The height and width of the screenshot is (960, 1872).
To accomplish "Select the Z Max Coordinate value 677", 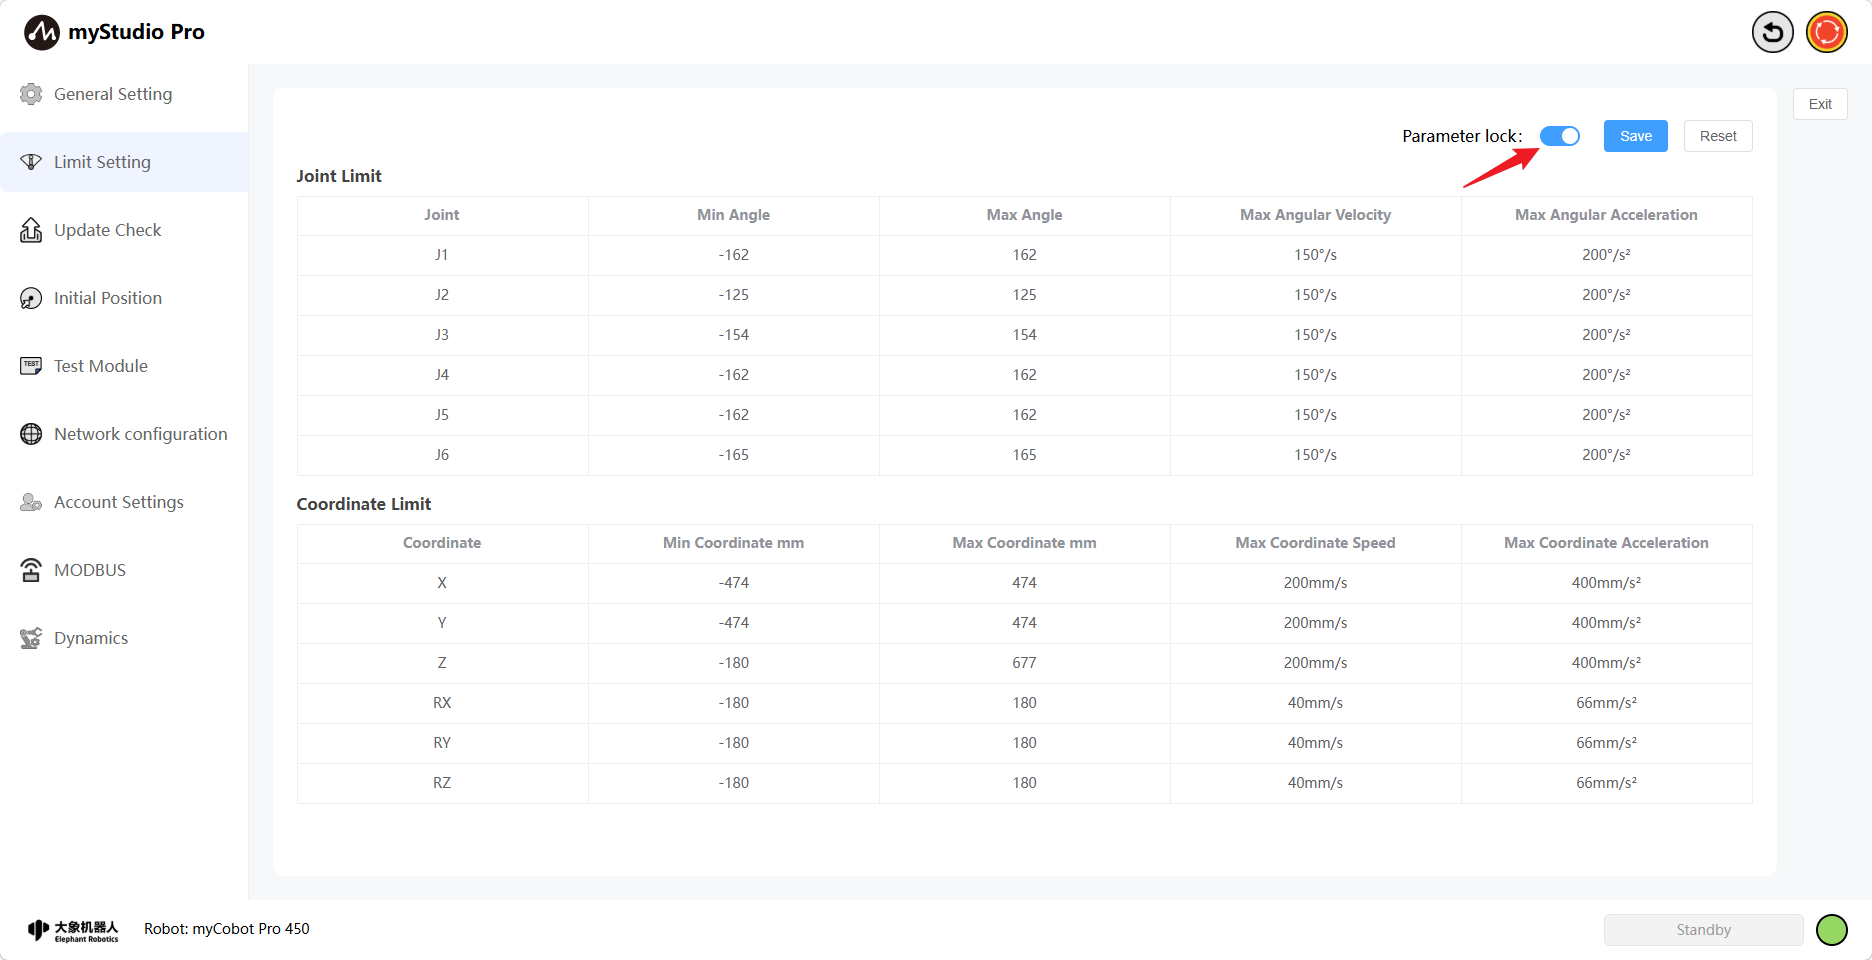I will [1024, 663].
